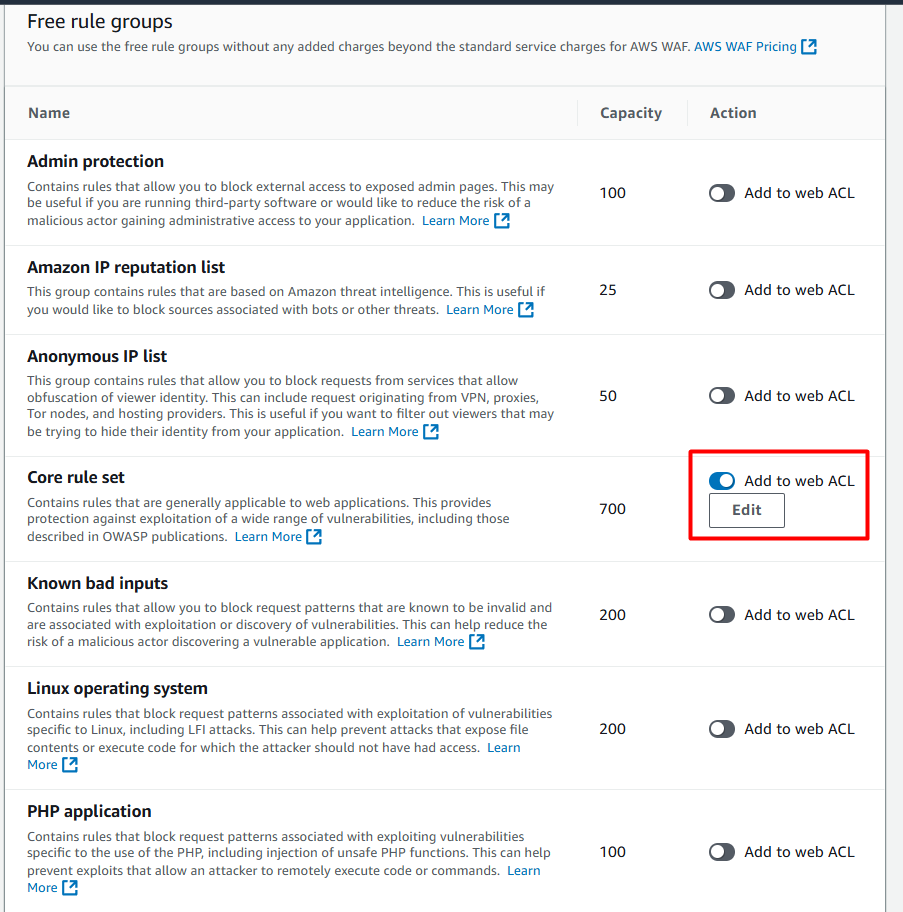Open AWS WAF Pricing external link icon
The width and height of the screenshot is (903, 912).
[810, 46]
